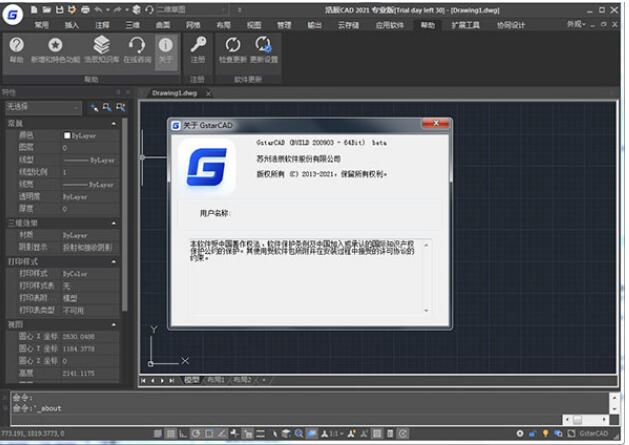Click the linetype ByLayer value field

90,160
